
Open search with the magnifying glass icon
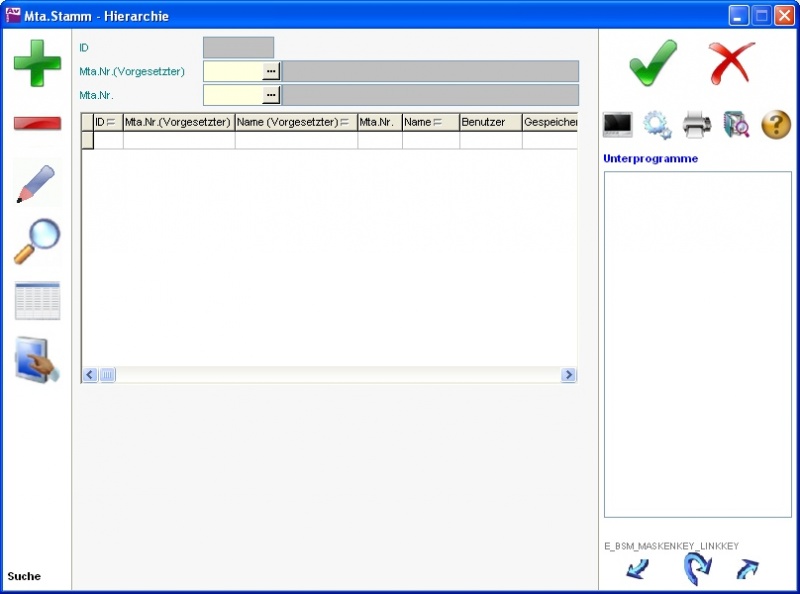click(37, 242)
